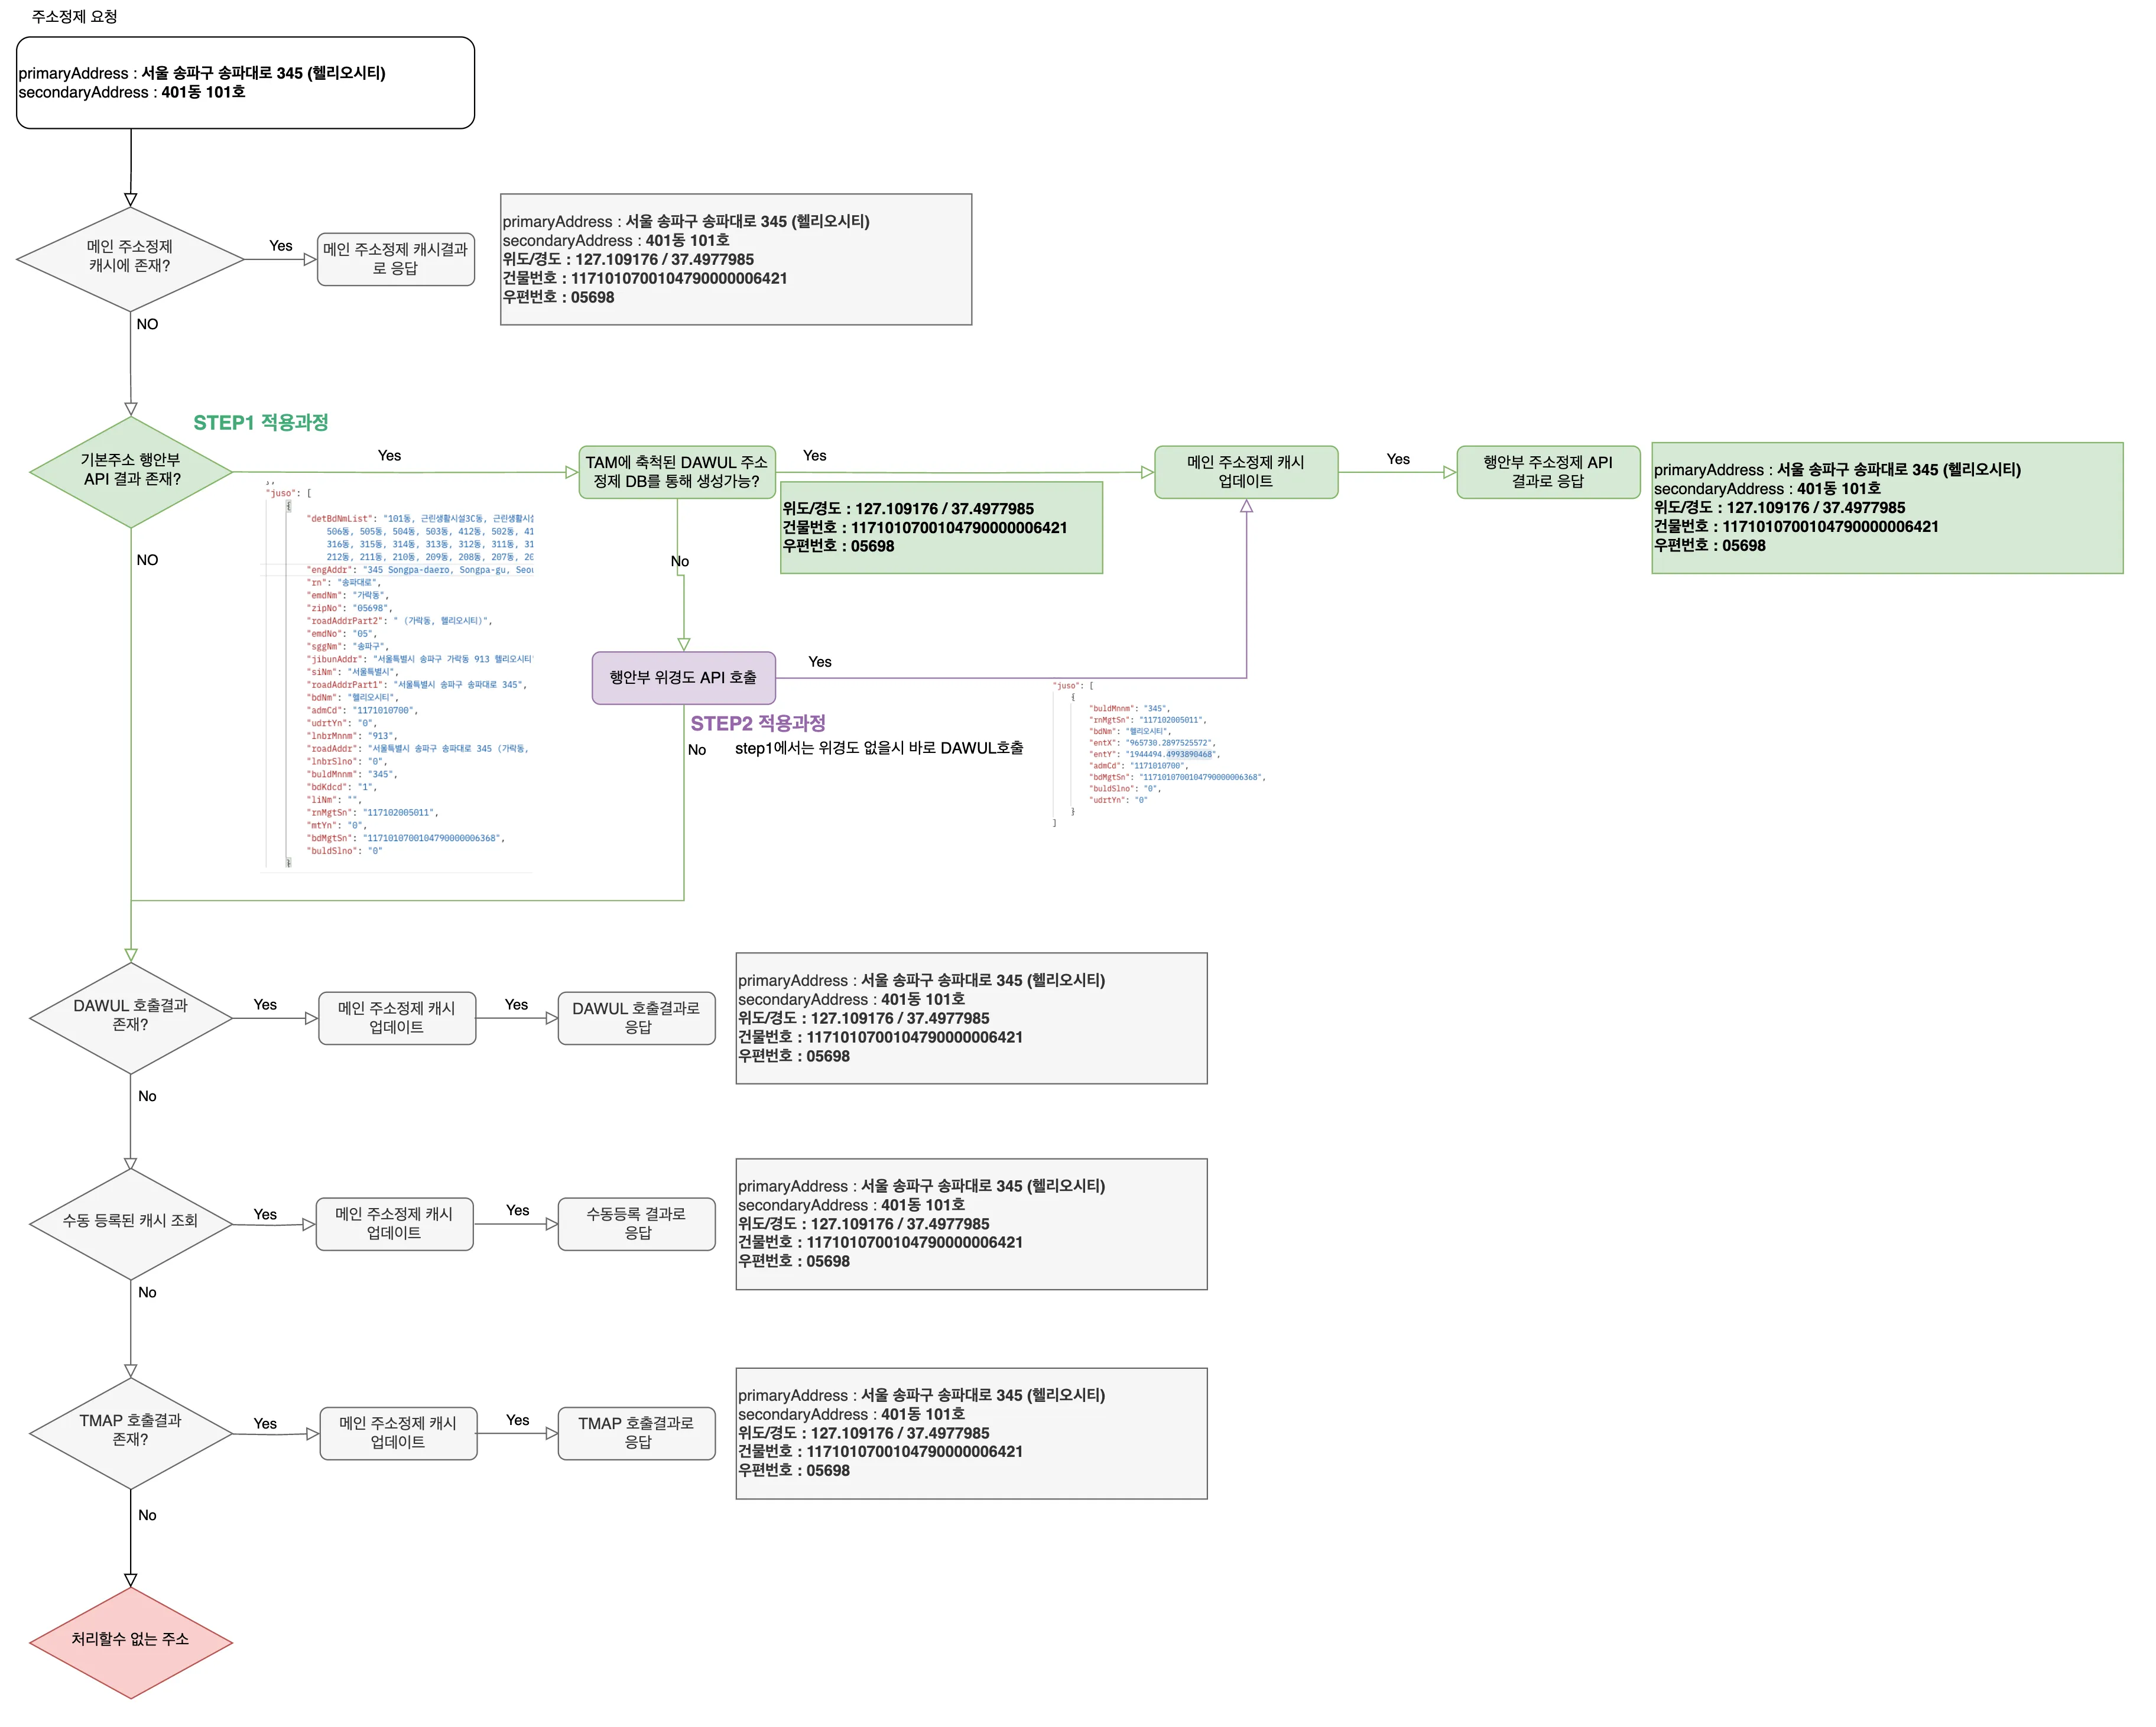Click the purple 'STEP2 적용과정' heading
Screen dimensions: 2156x1727
click(x=757, y=723)
